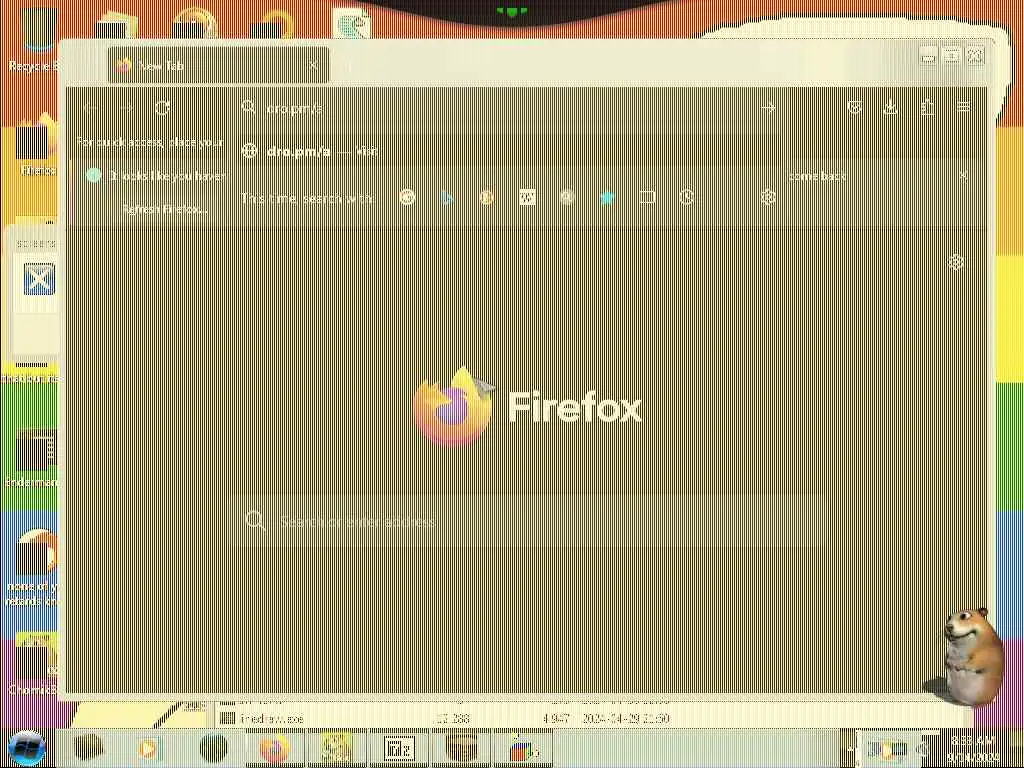Open the Downloads toolbar icon
The image size is (1024, 768).
pyautogui.click(x=891, y=108)
